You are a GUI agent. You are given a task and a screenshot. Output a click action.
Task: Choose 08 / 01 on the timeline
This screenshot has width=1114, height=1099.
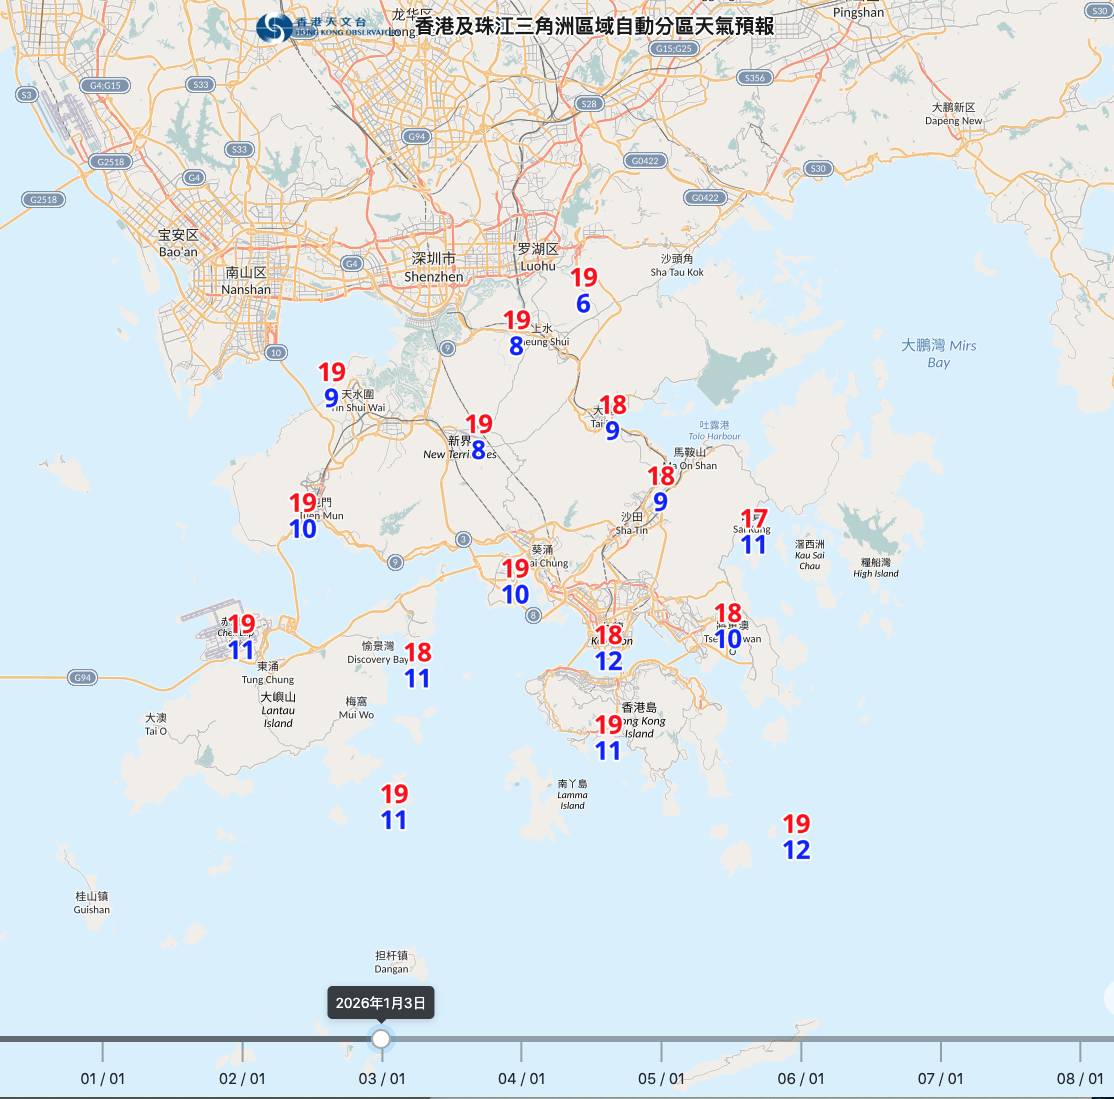1079,1077
